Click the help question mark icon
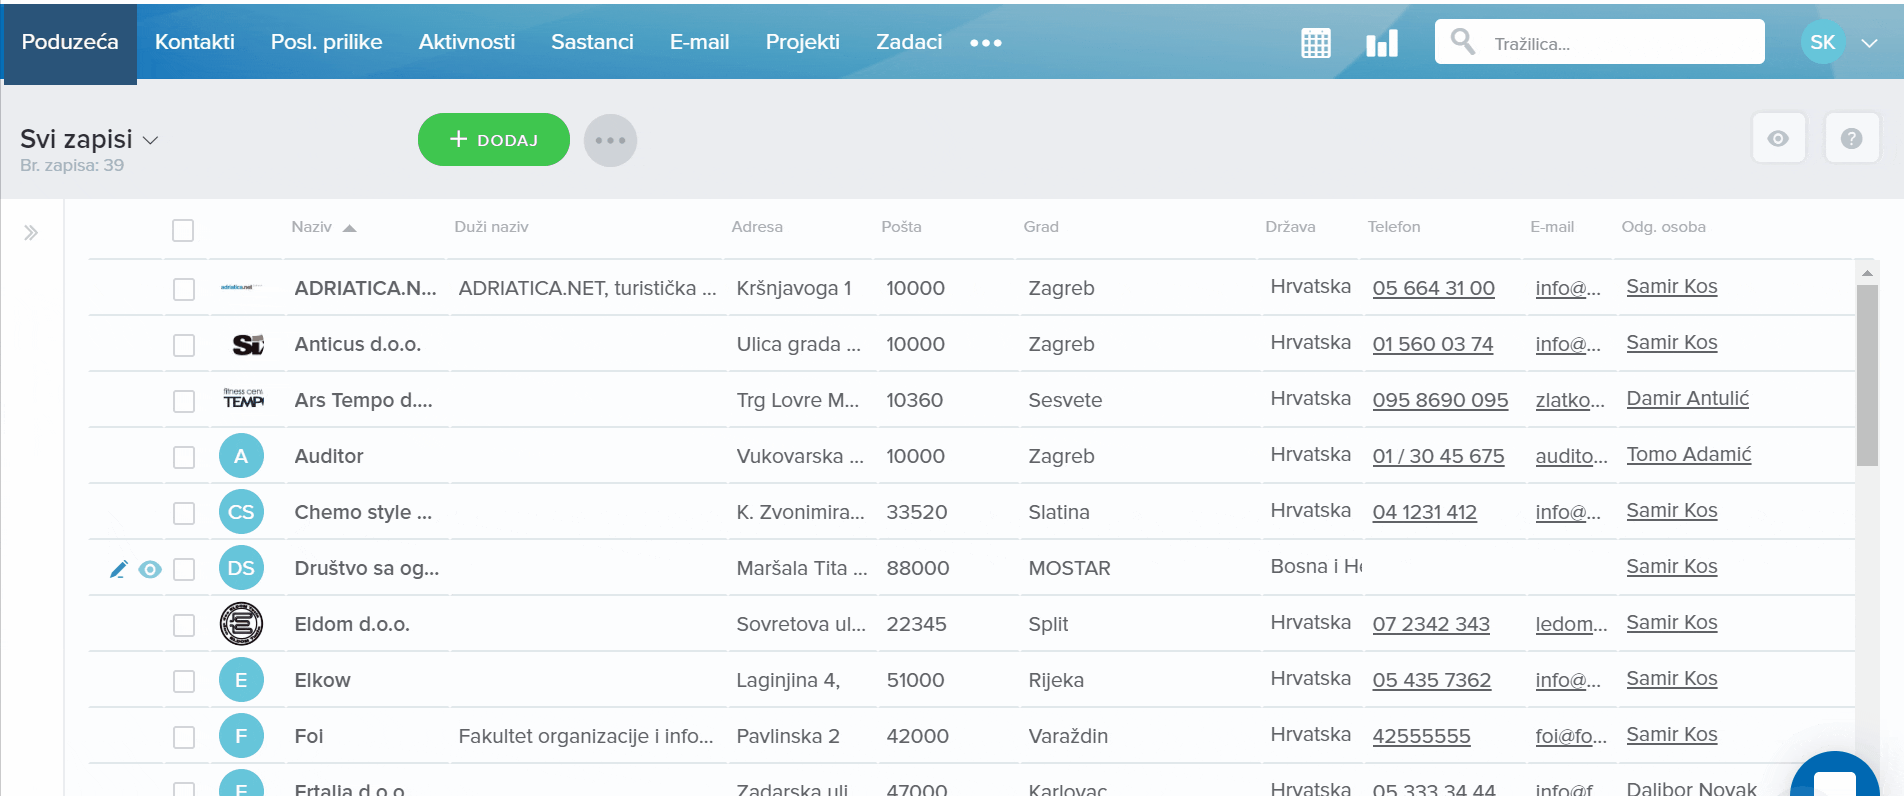Image resolution: width=1904 pixels, height=796 pixels. click(x=1851, y=139)
